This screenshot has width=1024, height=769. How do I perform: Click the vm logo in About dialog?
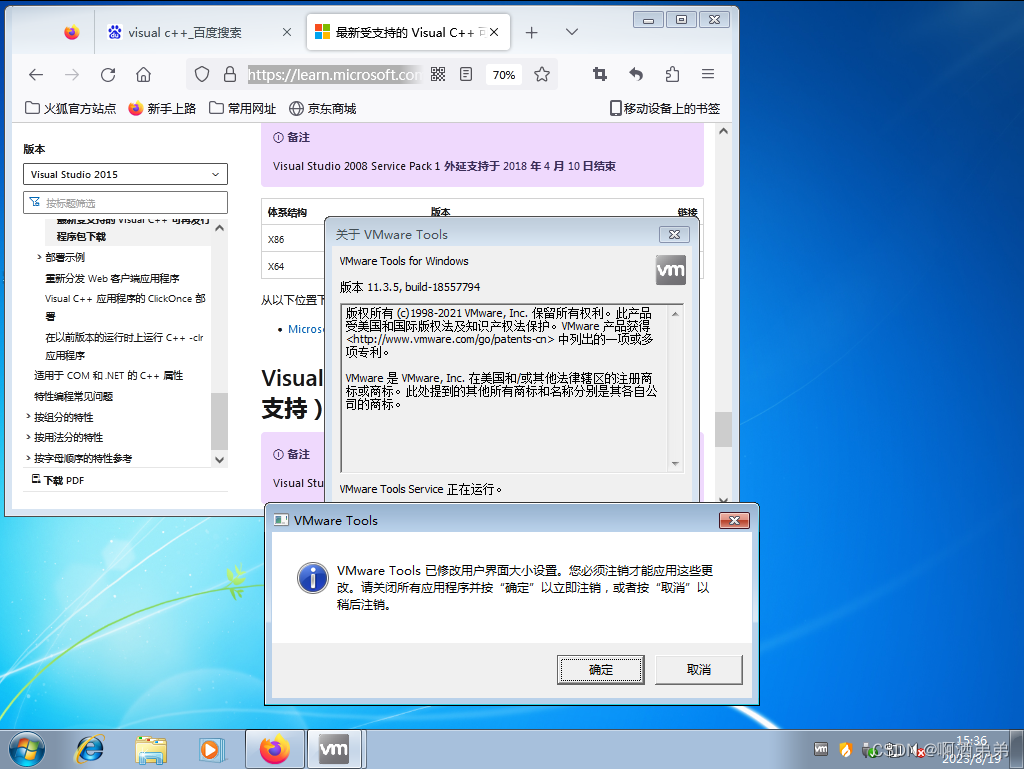coord(671,270)
